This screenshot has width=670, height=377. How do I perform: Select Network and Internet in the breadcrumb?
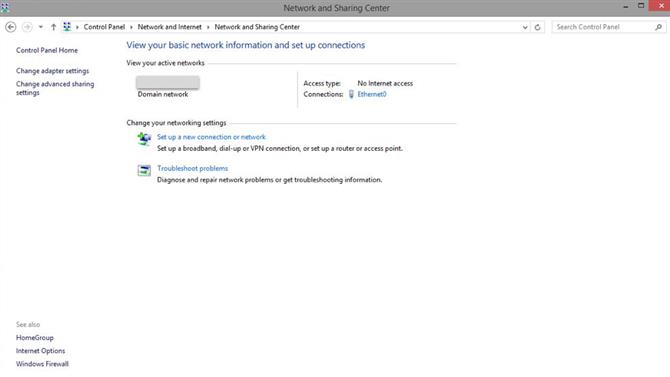pos(169,27)
